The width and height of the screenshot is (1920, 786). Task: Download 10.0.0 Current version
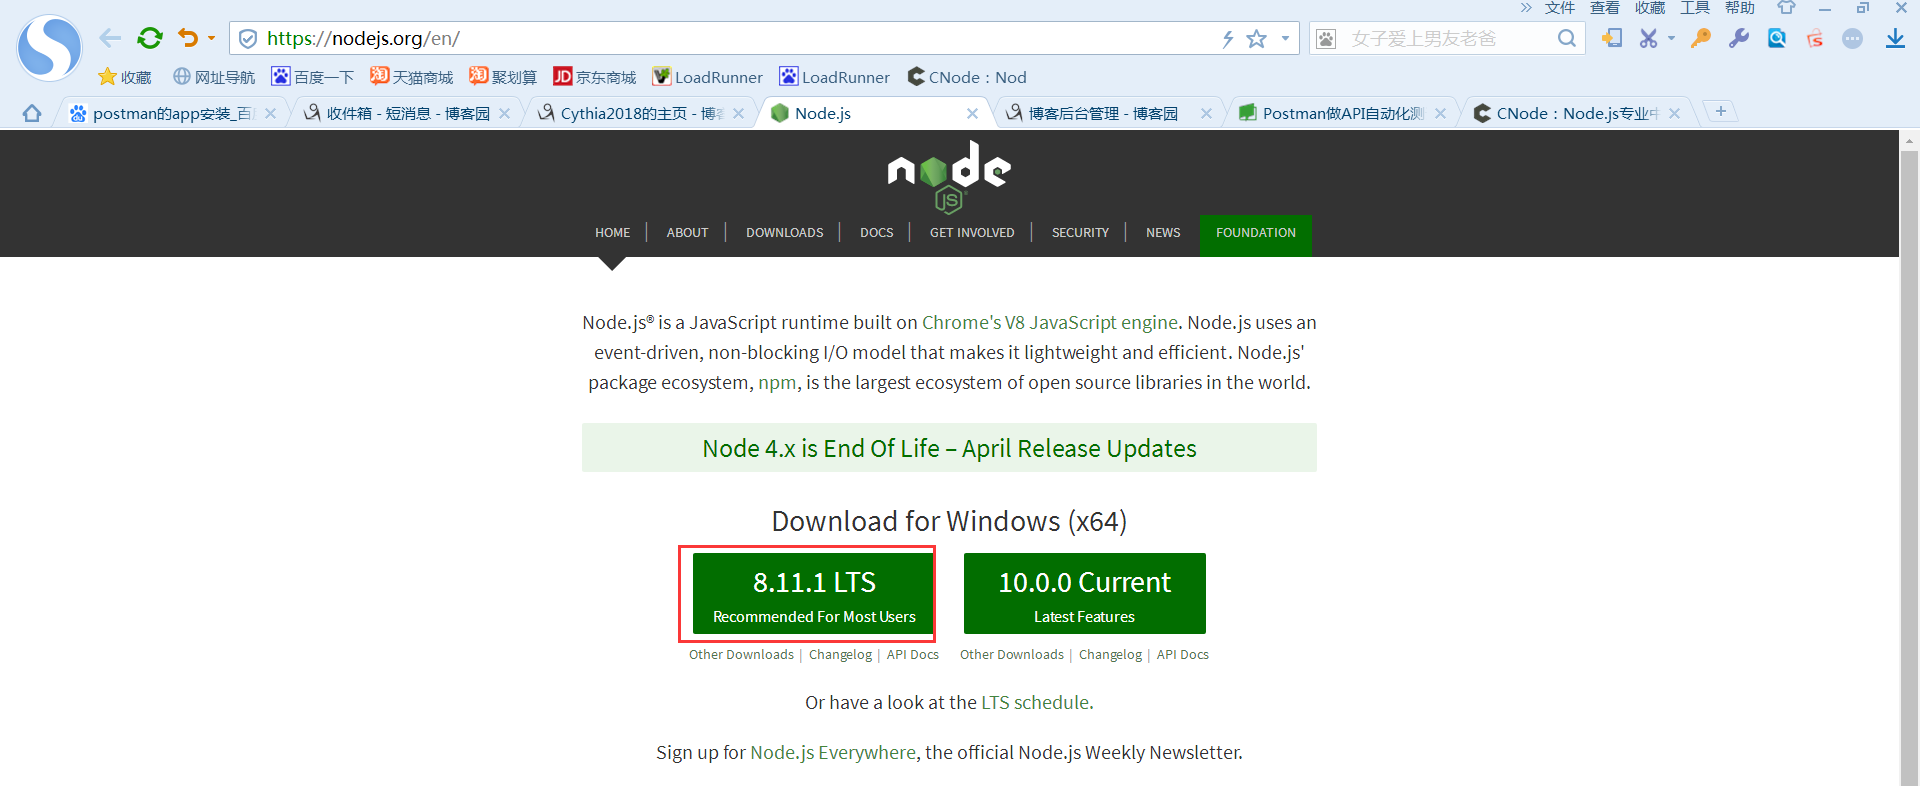click(x=1085, y=593)
